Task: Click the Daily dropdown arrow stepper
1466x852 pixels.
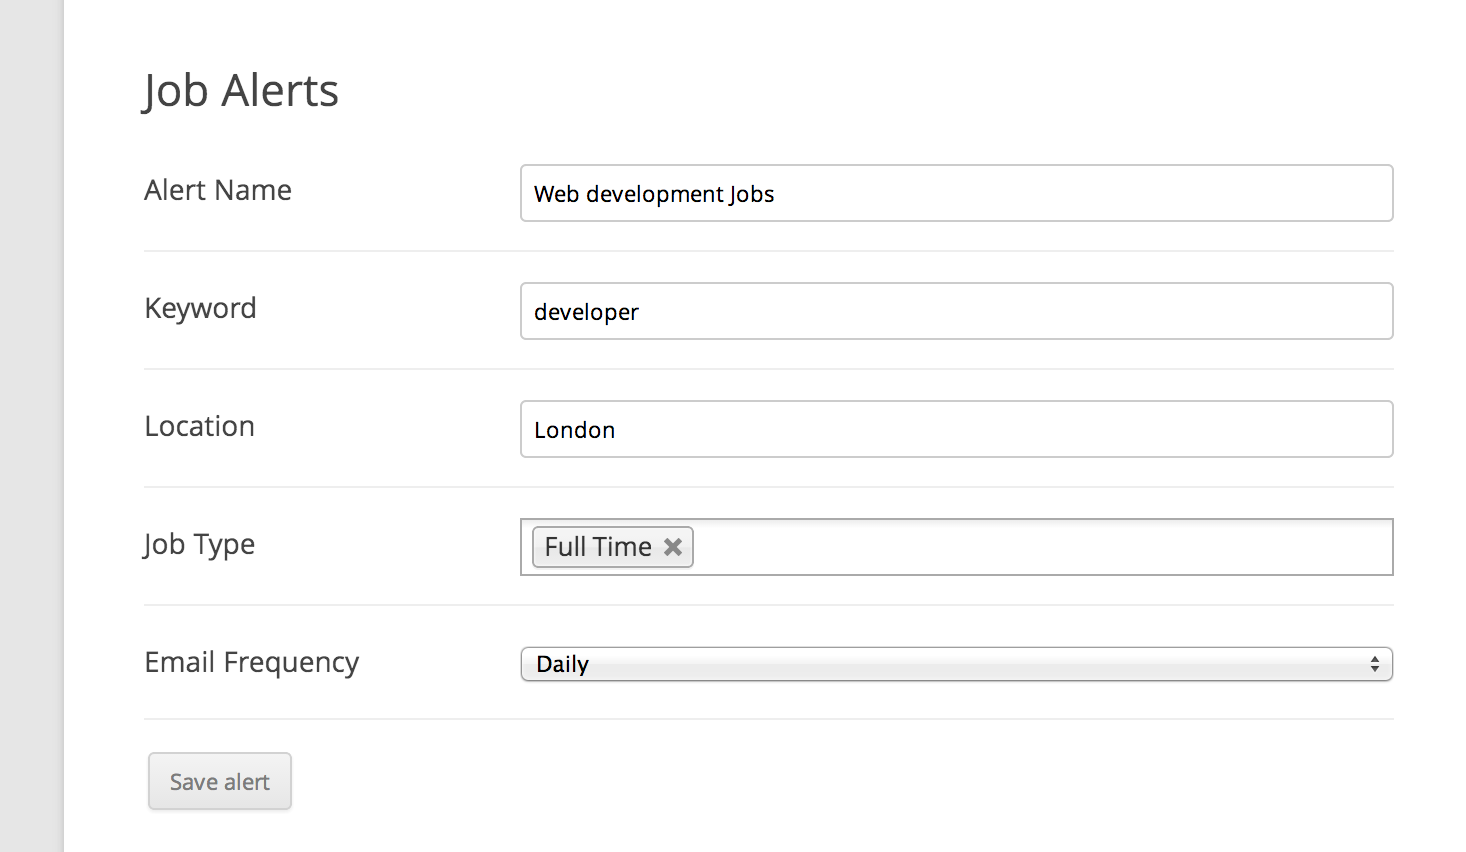Action: 1375,664
